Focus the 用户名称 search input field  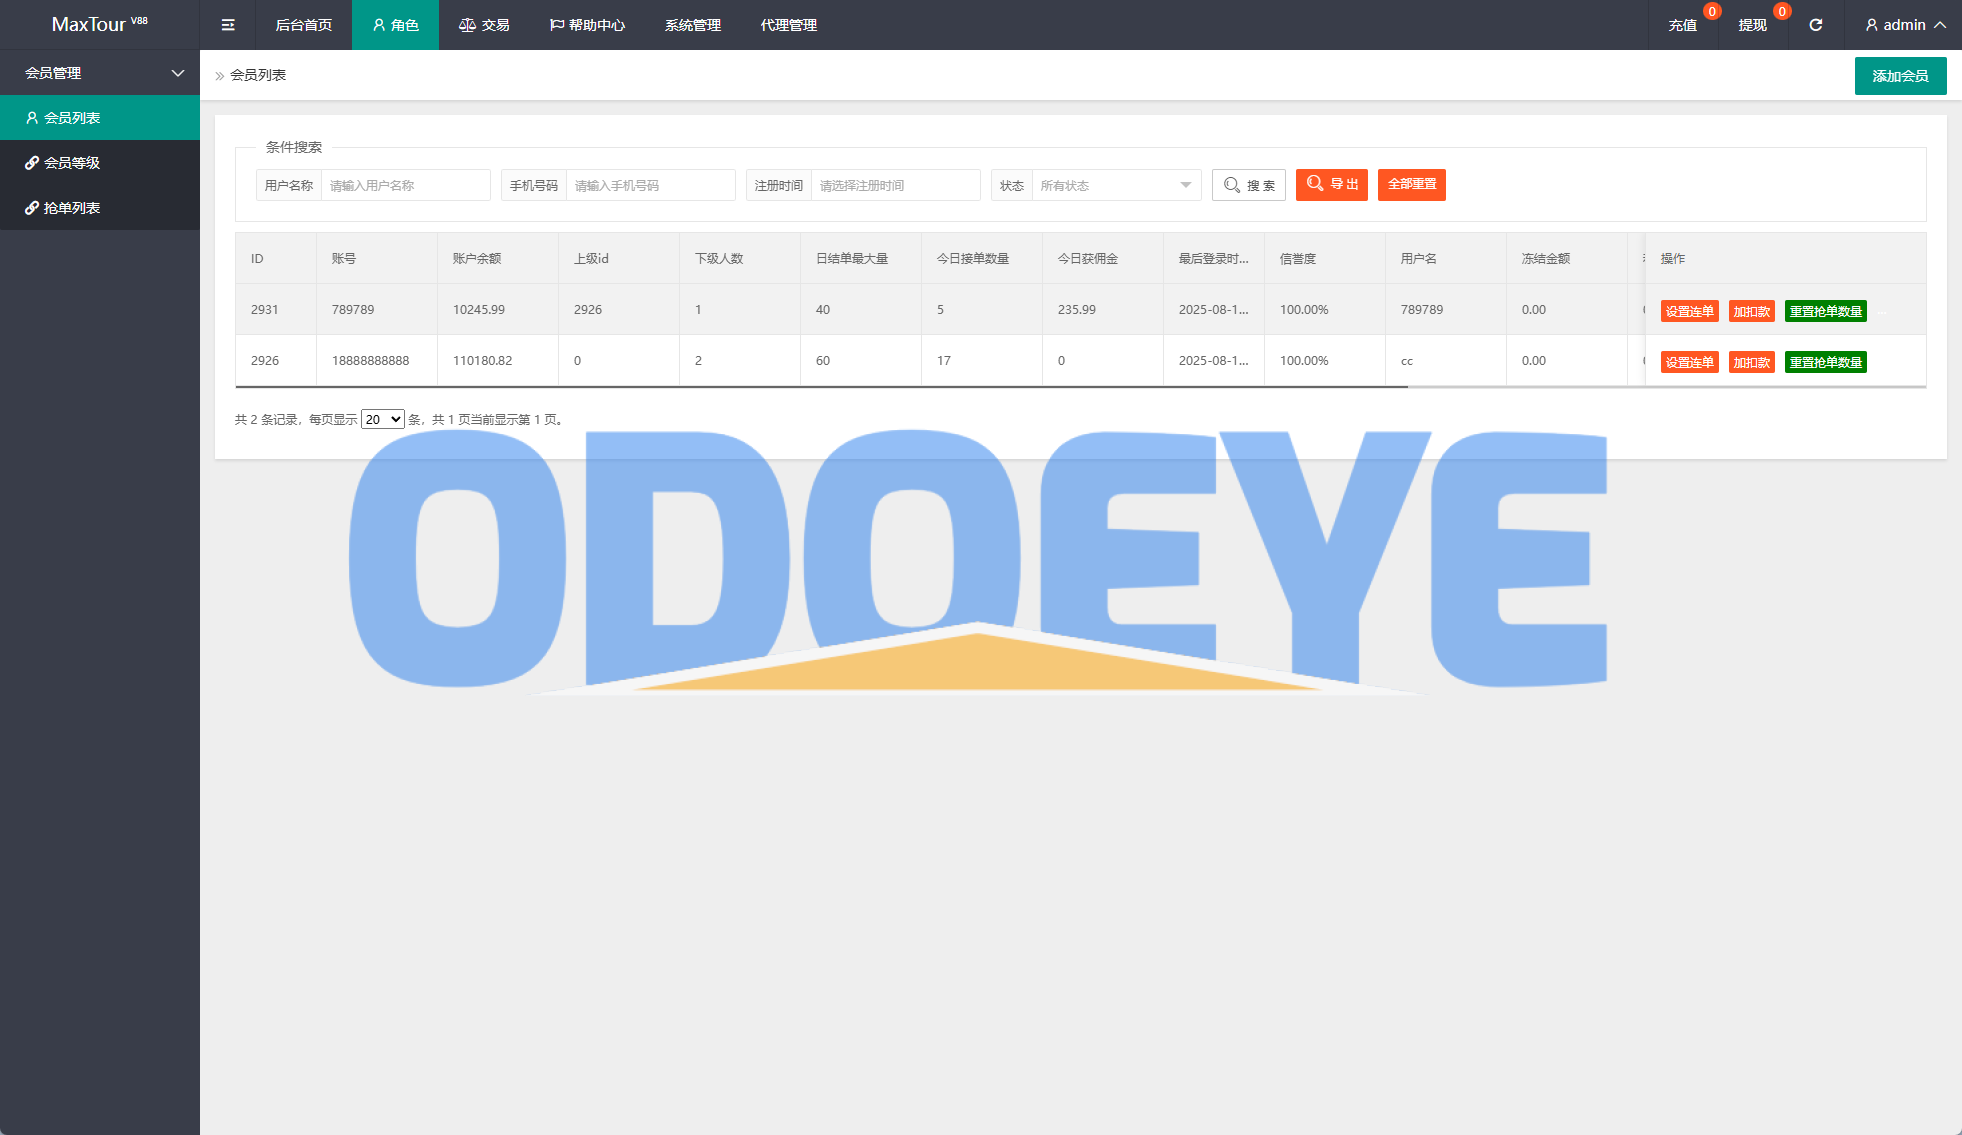405,185
